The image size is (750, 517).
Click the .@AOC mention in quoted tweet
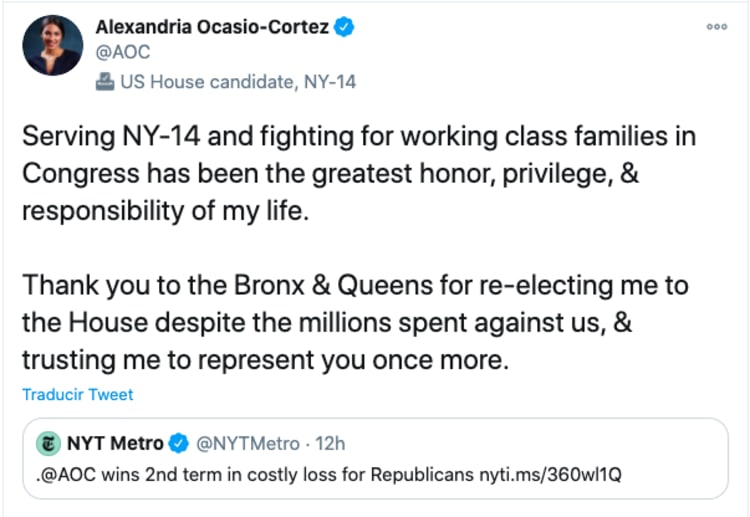pos(60,475)
